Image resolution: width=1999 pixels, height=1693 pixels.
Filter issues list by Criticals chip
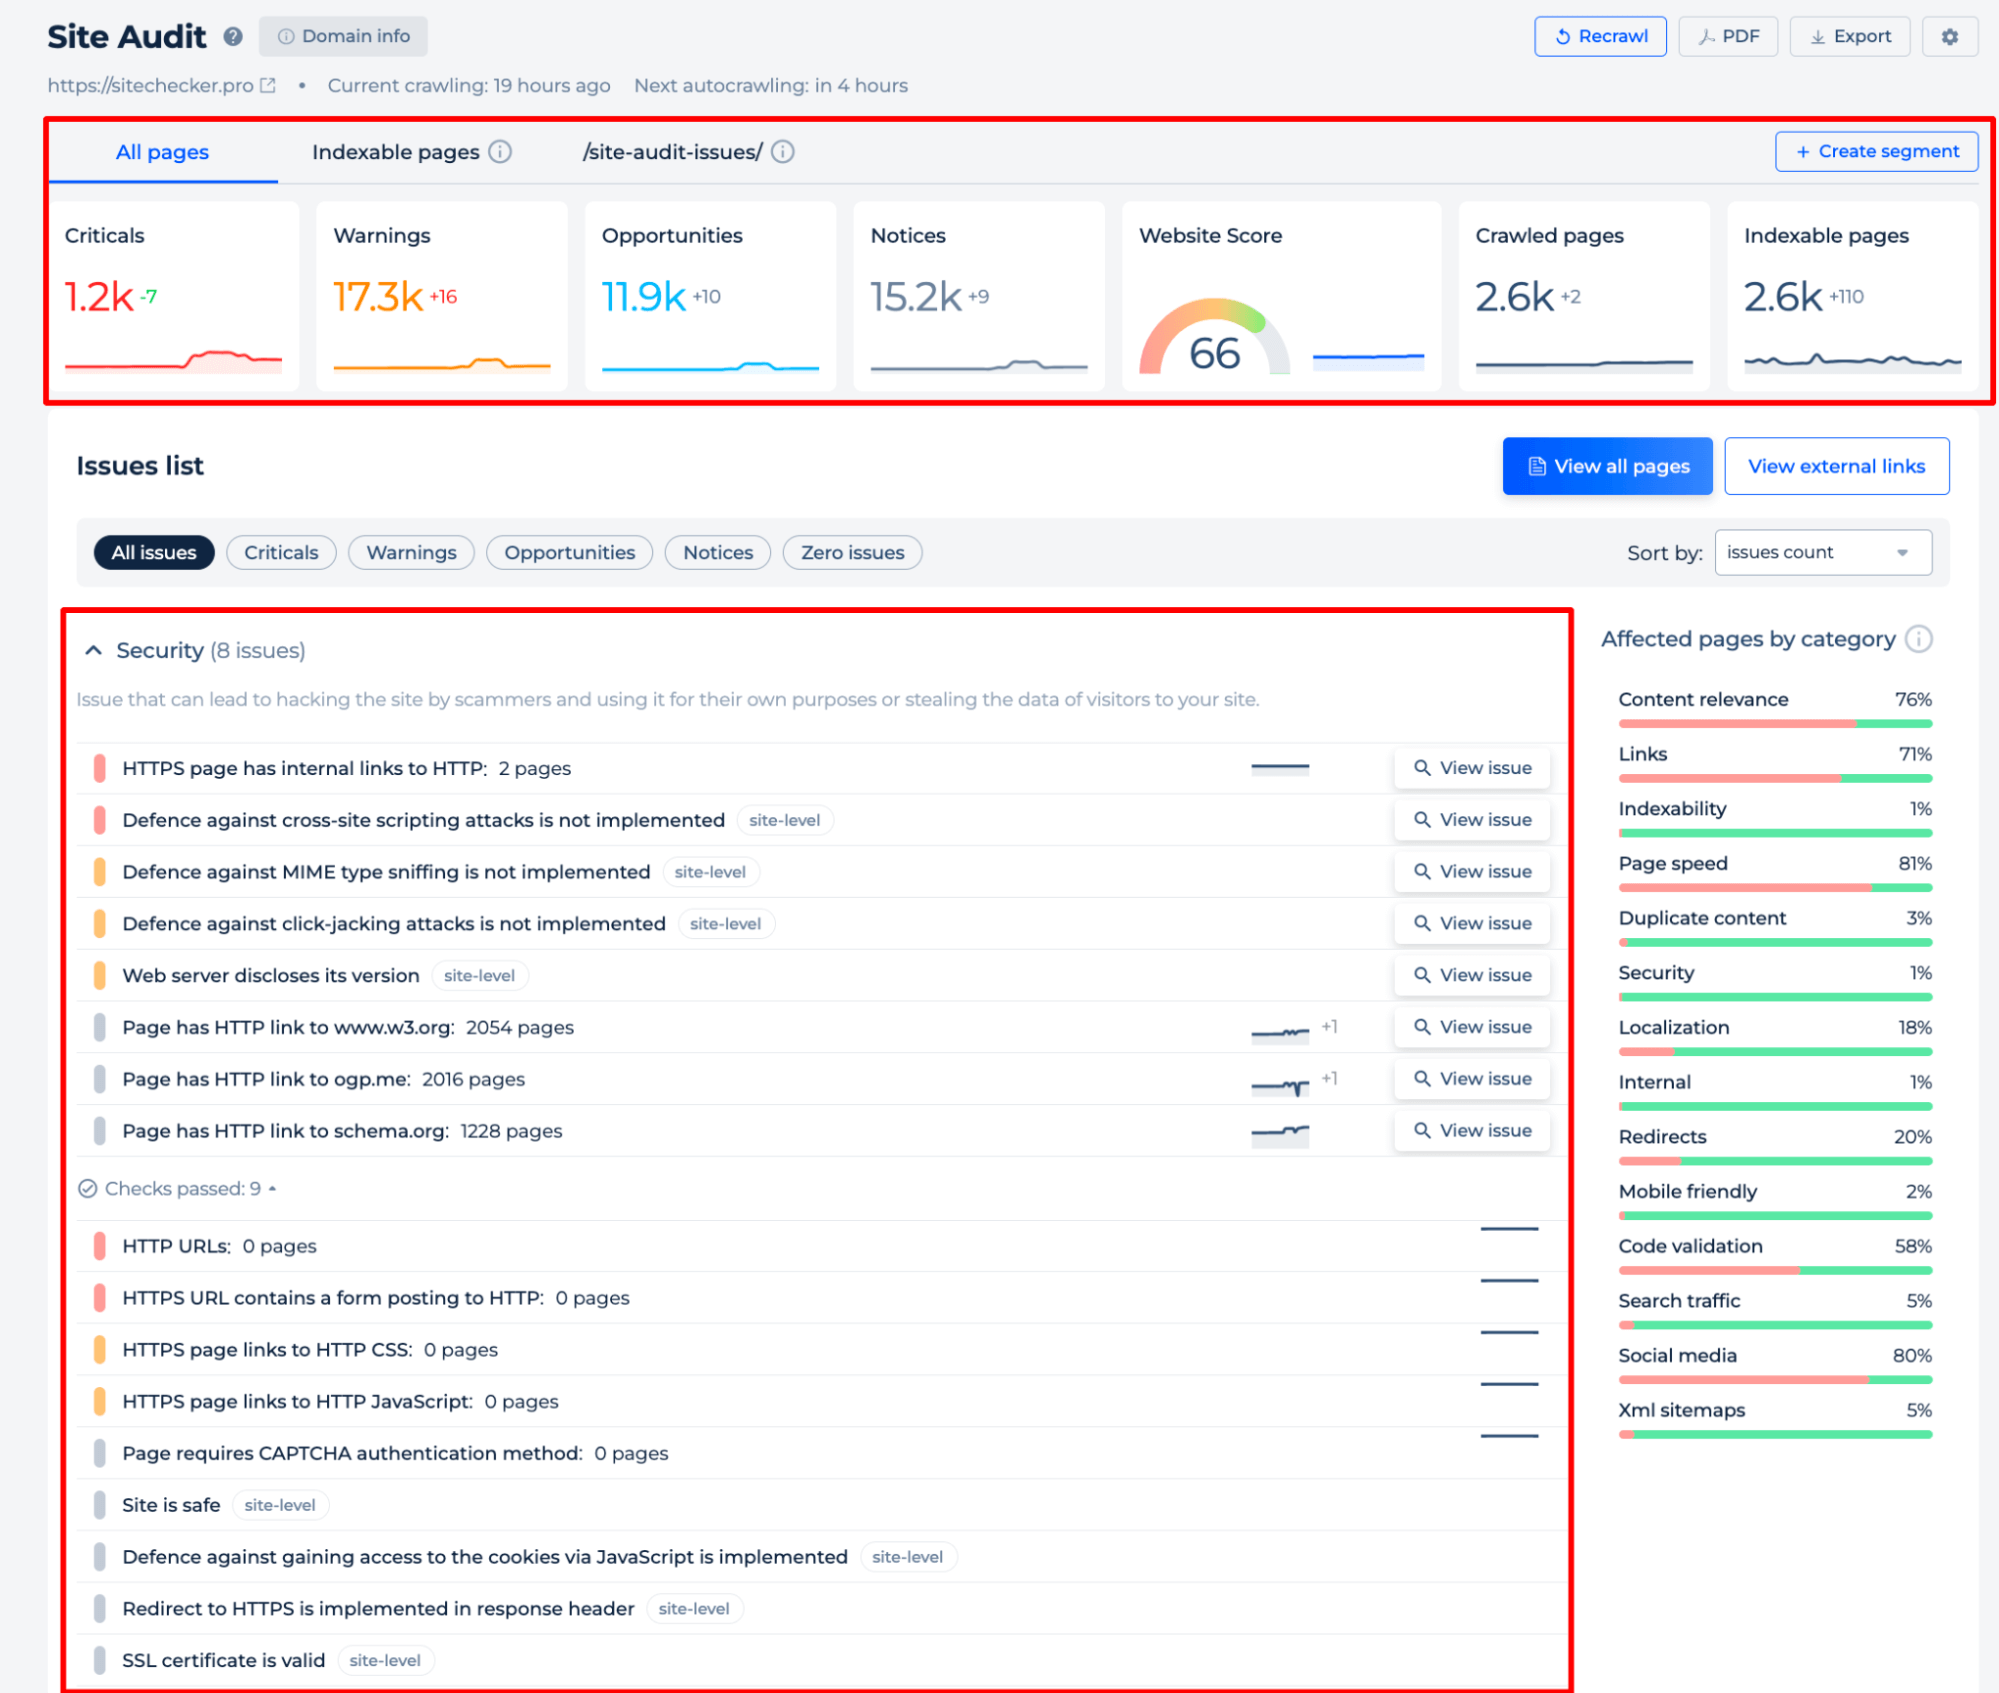pos(281,553)
